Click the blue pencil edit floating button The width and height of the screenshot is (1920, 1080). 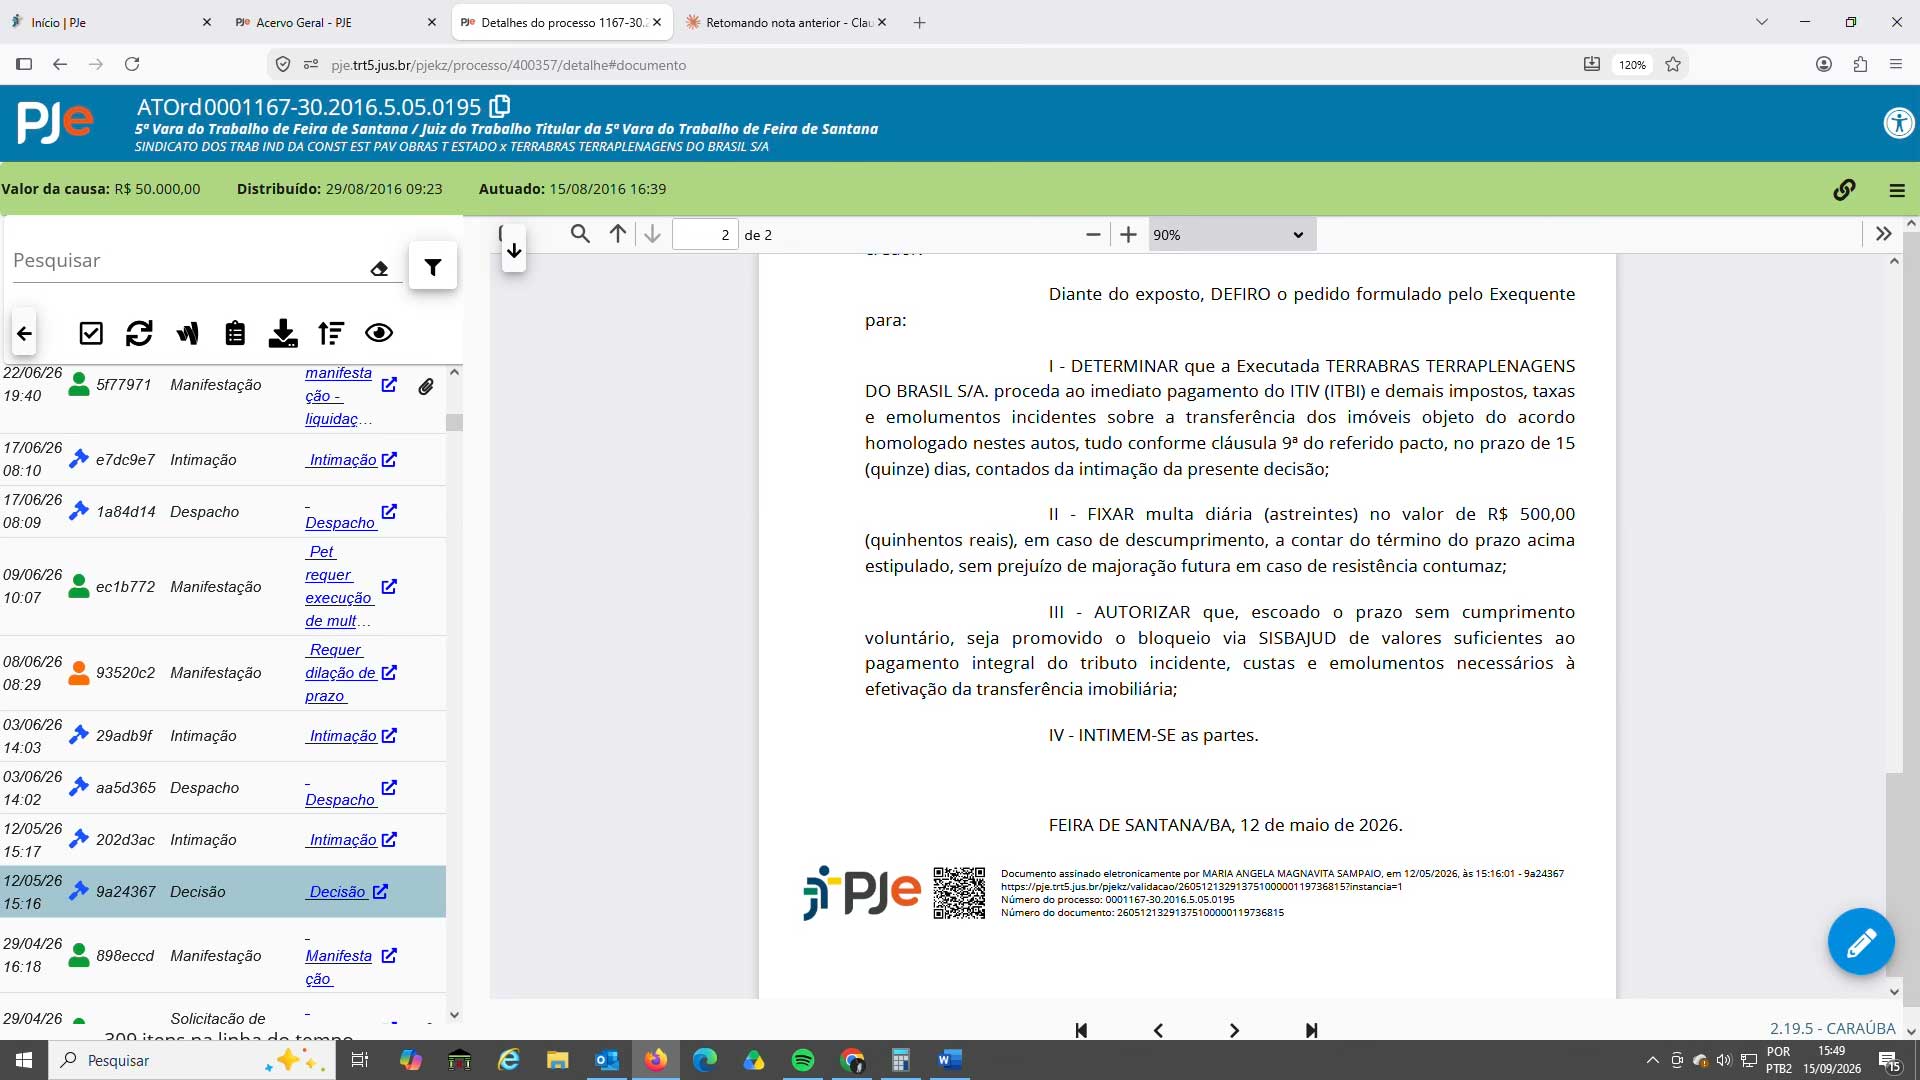coord(1860,941)
